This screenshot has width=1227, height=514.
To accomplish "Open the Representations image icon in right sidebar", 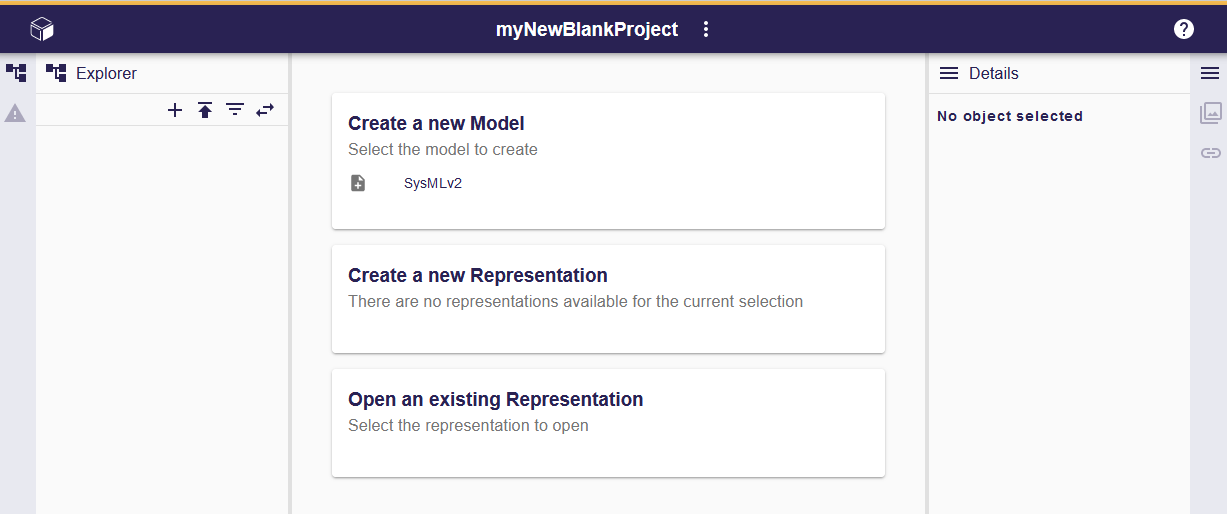I will click(1210, 113).
